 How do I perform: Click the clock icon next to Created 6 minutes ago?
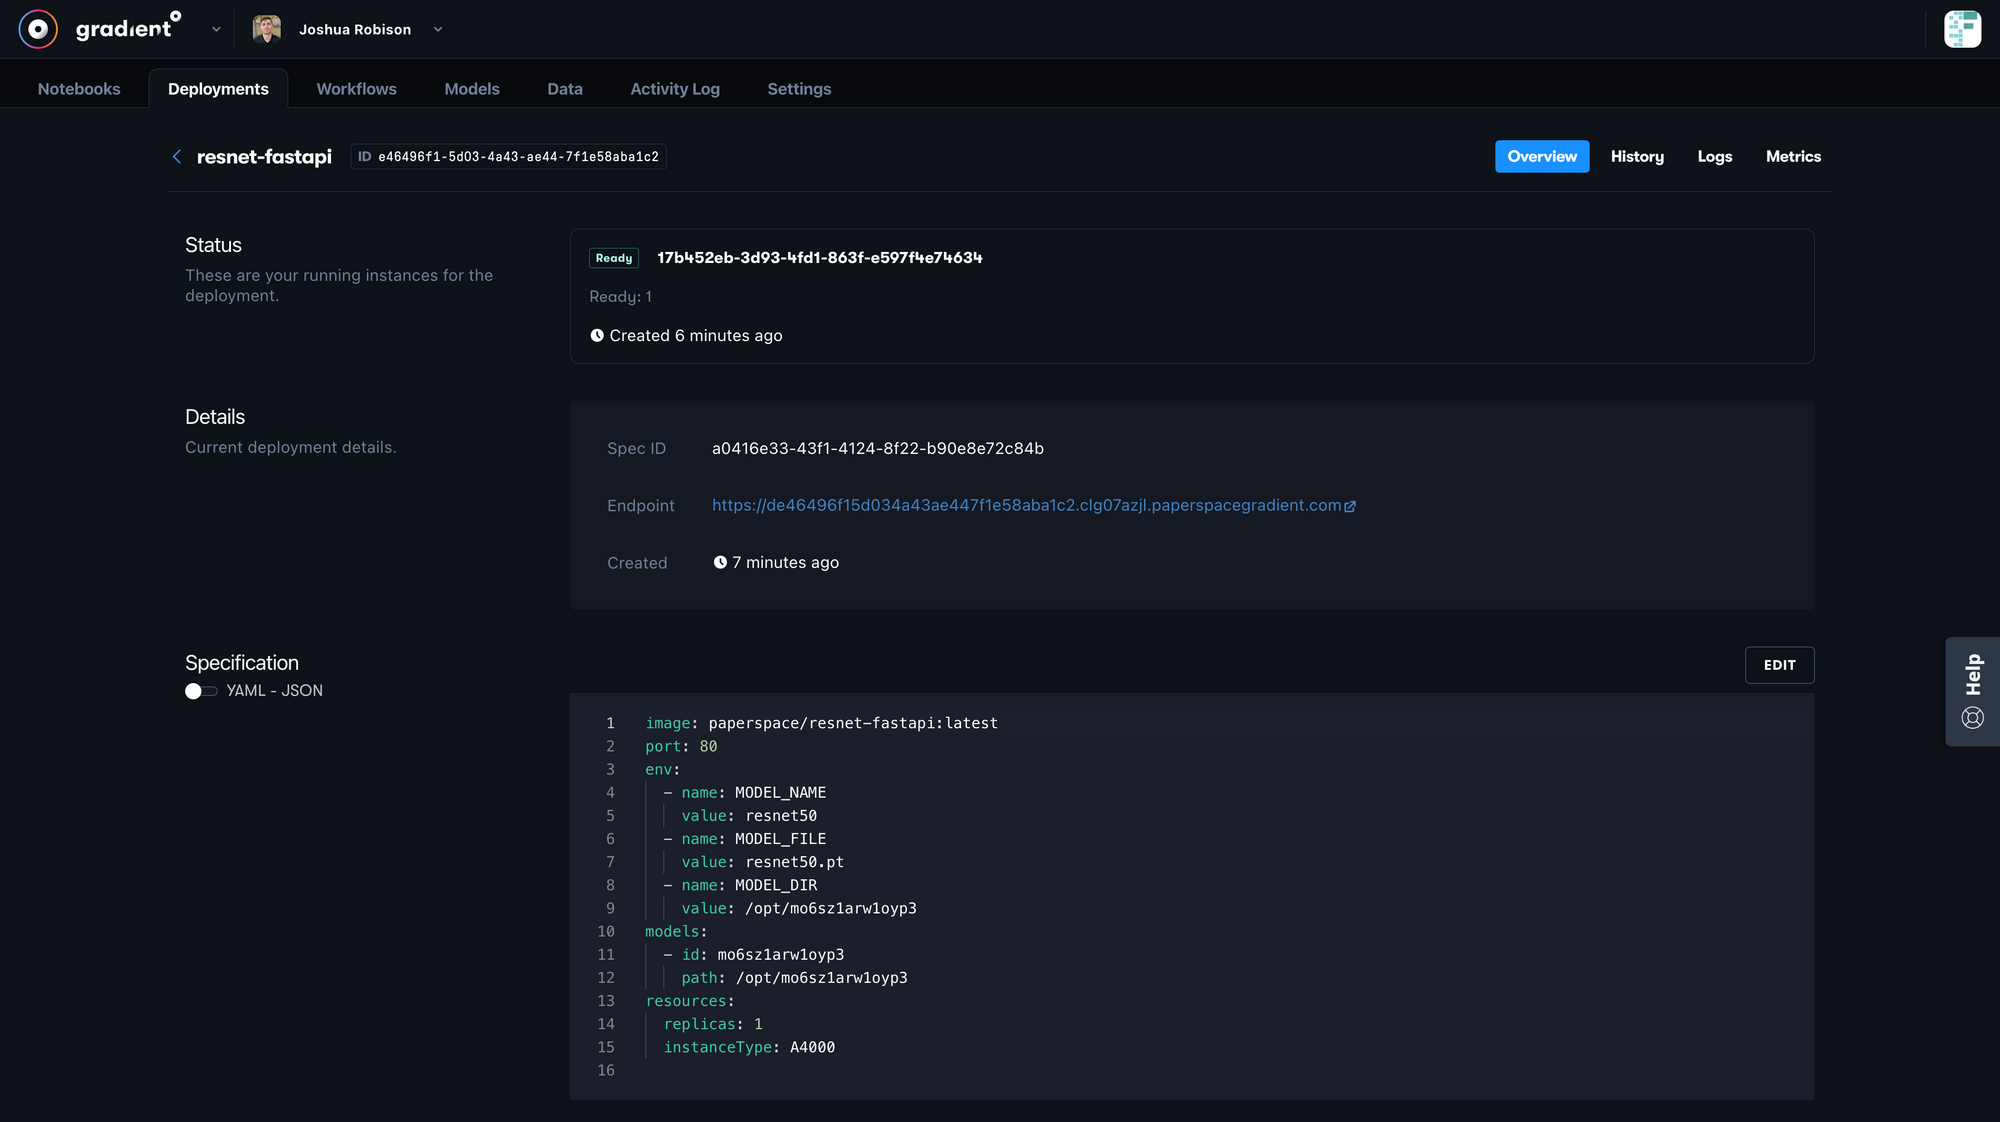[x=597, y=336]
